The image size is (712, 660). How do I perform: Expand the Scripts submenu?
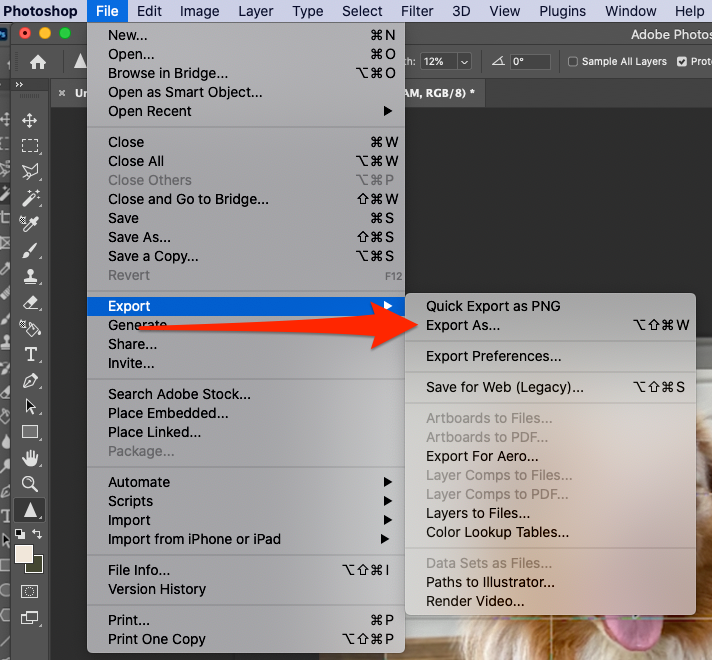[246, 501]
